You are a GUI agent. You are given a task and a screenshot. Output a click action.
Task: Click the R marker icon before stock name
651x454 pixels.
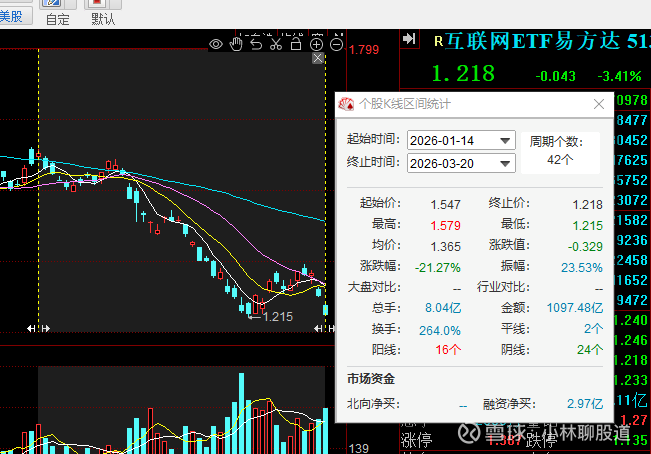point(438,41)
